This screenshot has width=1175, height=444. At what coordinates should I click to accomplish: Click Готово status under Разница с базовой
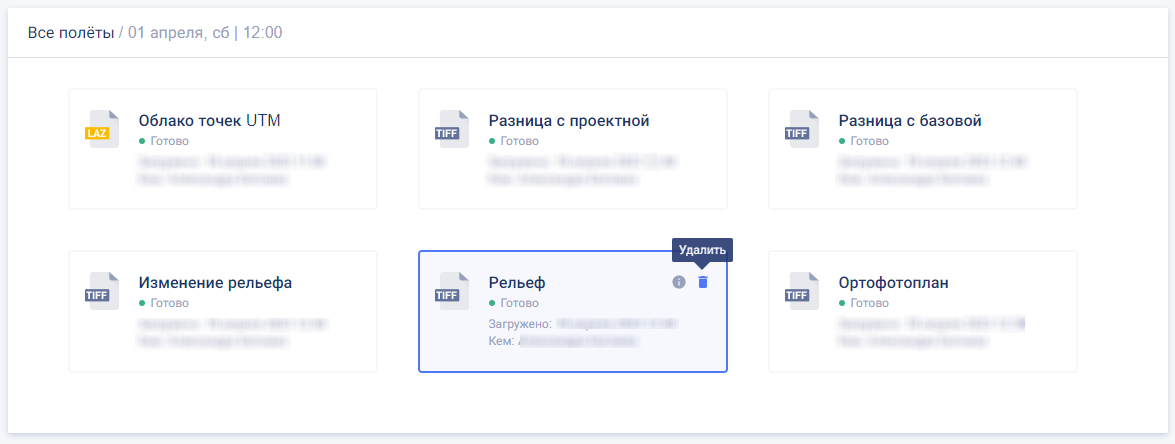[x=869, y=141]
